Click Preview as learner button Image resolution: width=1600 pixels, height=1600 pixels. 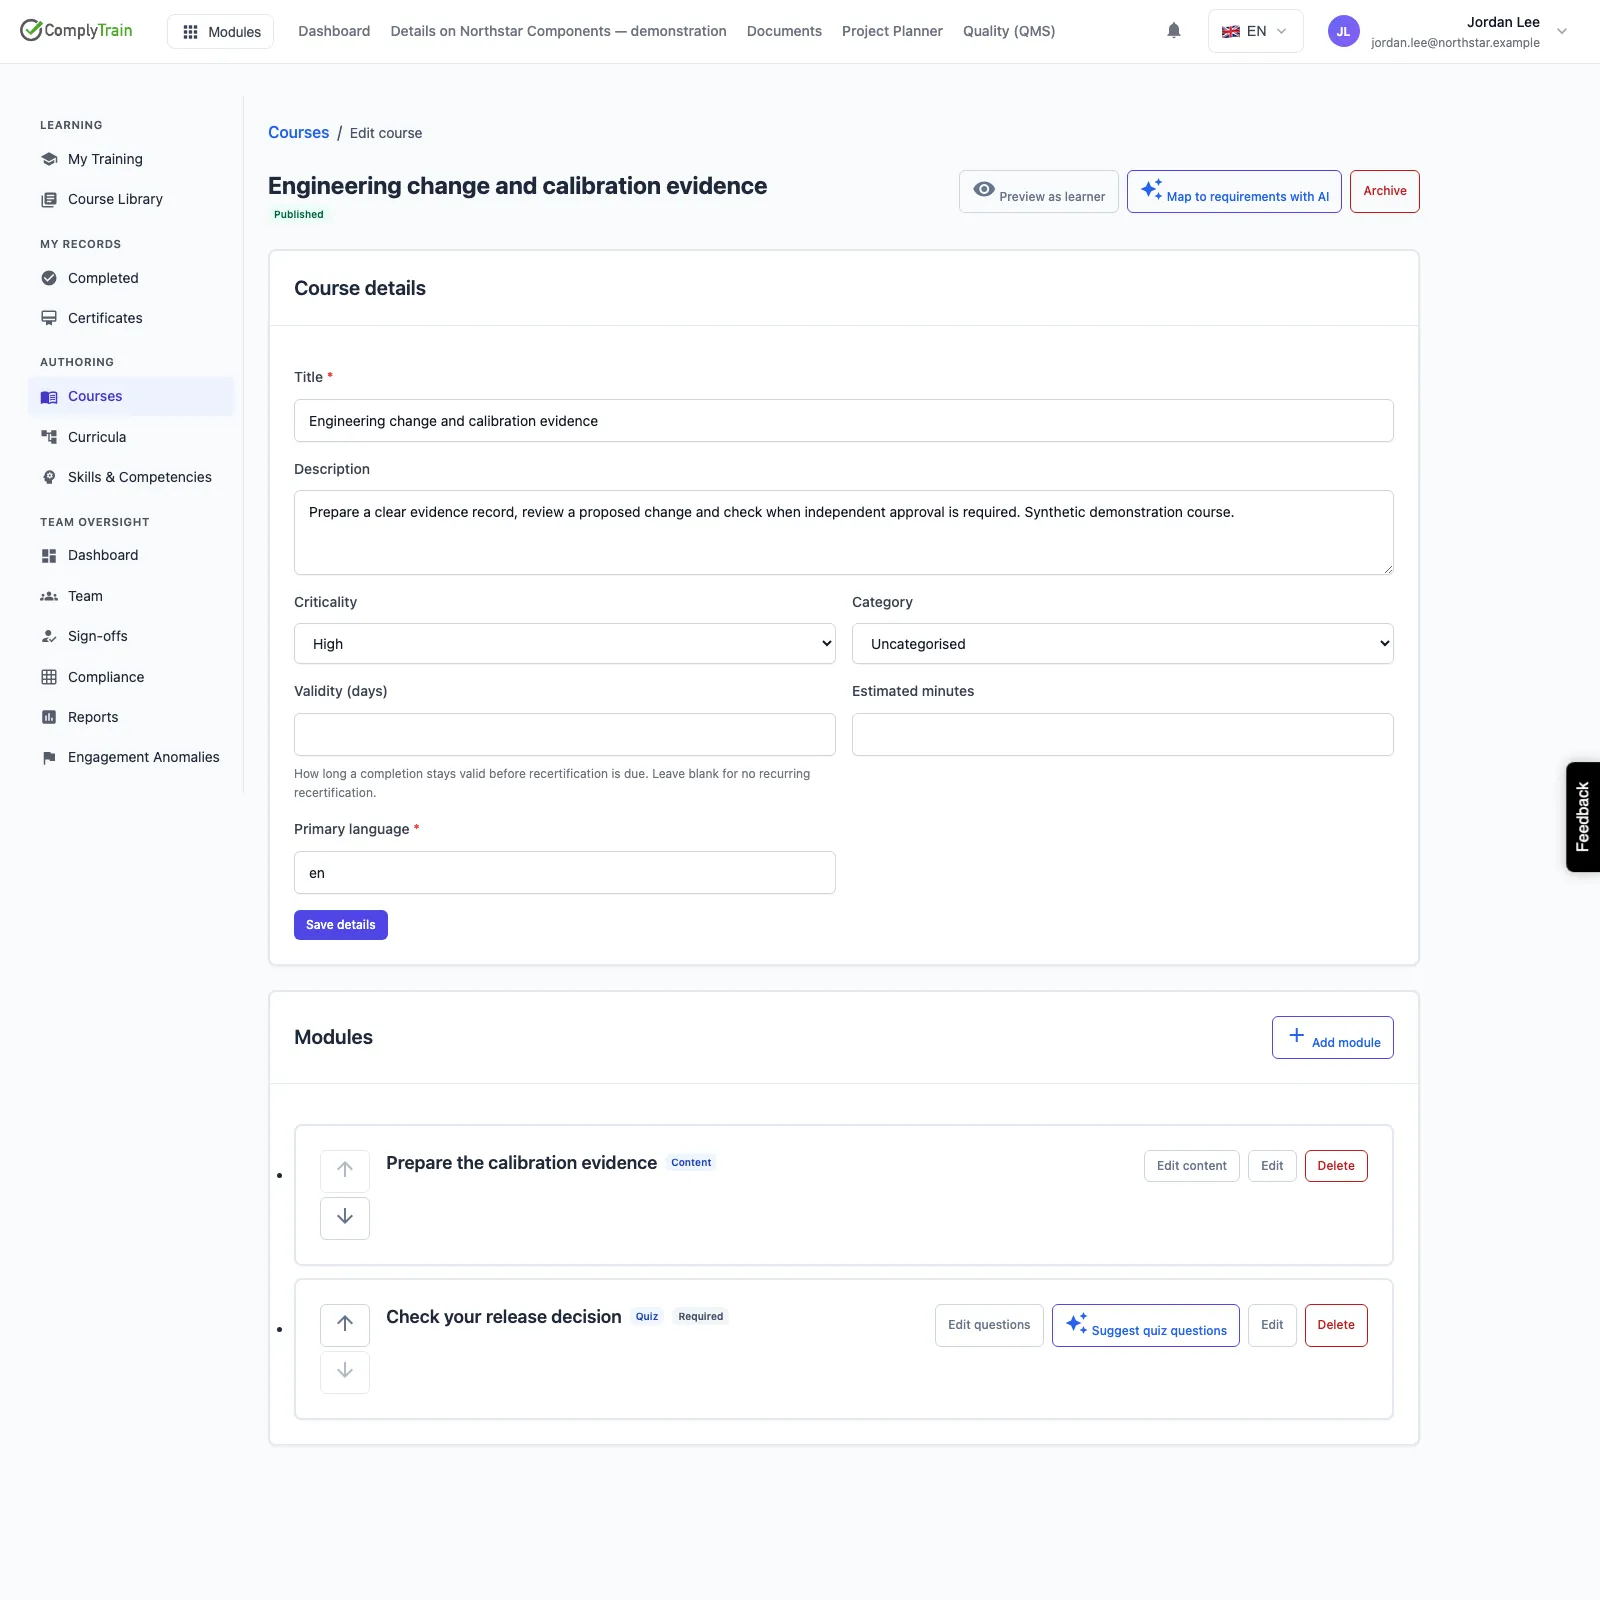tap(1039, 191)
